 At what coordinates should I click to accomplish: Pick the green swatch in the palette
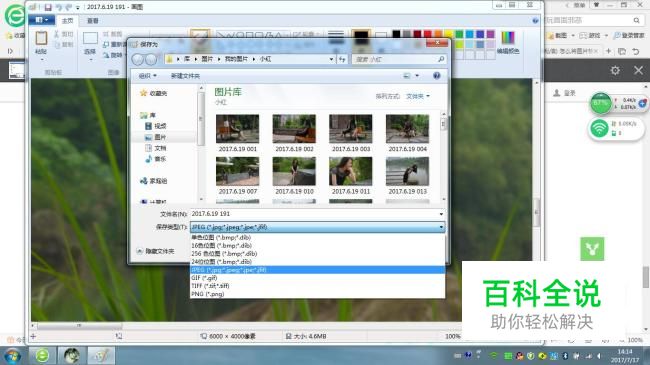point(459,34)
